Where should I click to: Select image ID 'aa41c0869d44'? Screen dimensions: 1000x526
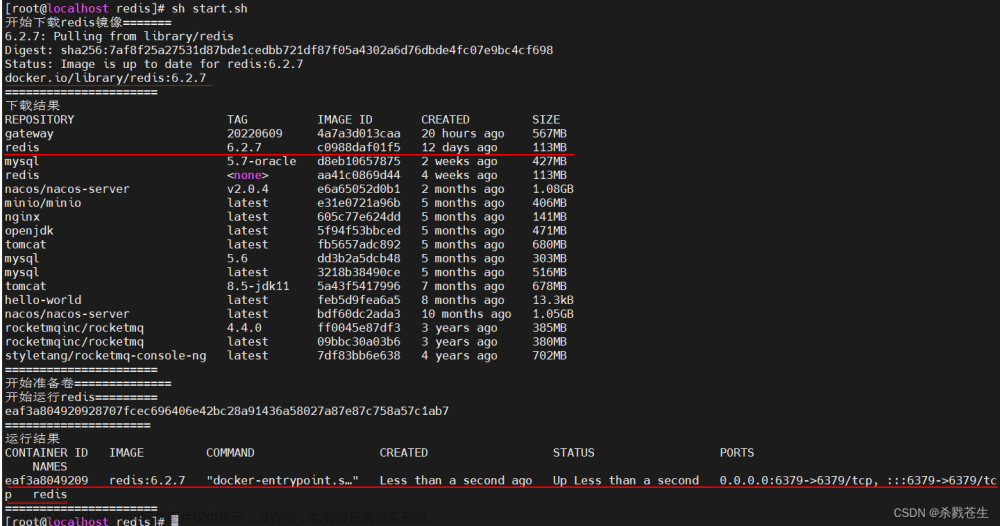358,175
